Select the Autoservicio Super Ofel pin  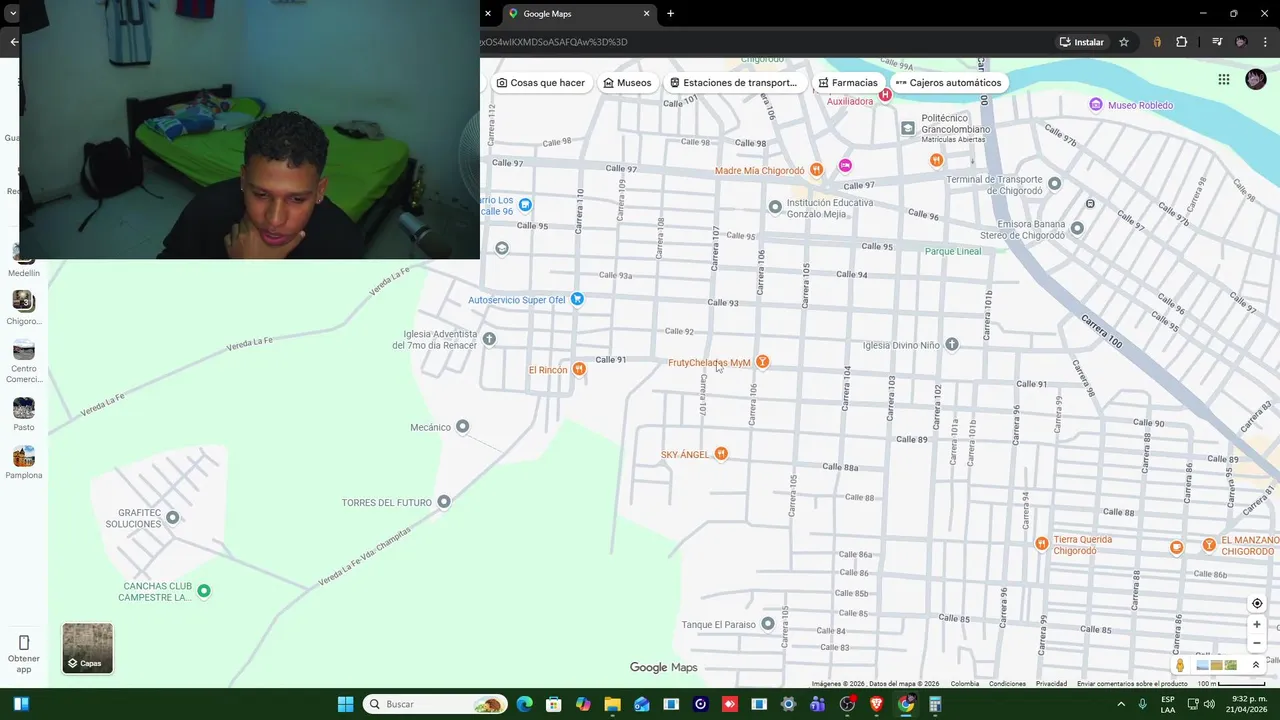tap(577, 299)
